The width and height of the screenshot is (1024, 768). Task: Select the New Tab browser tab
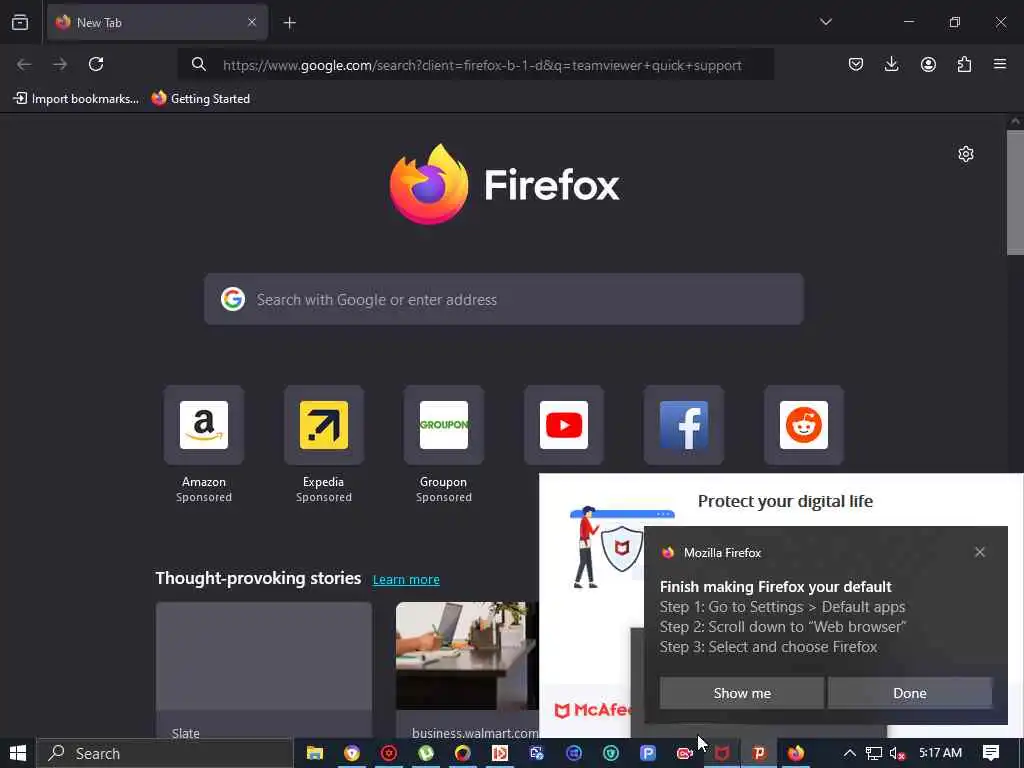coord(157,22)
